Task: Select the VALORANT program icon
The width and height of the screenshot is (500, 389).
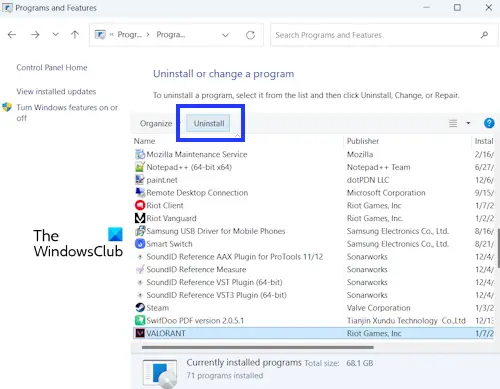Action: (140, 333)
